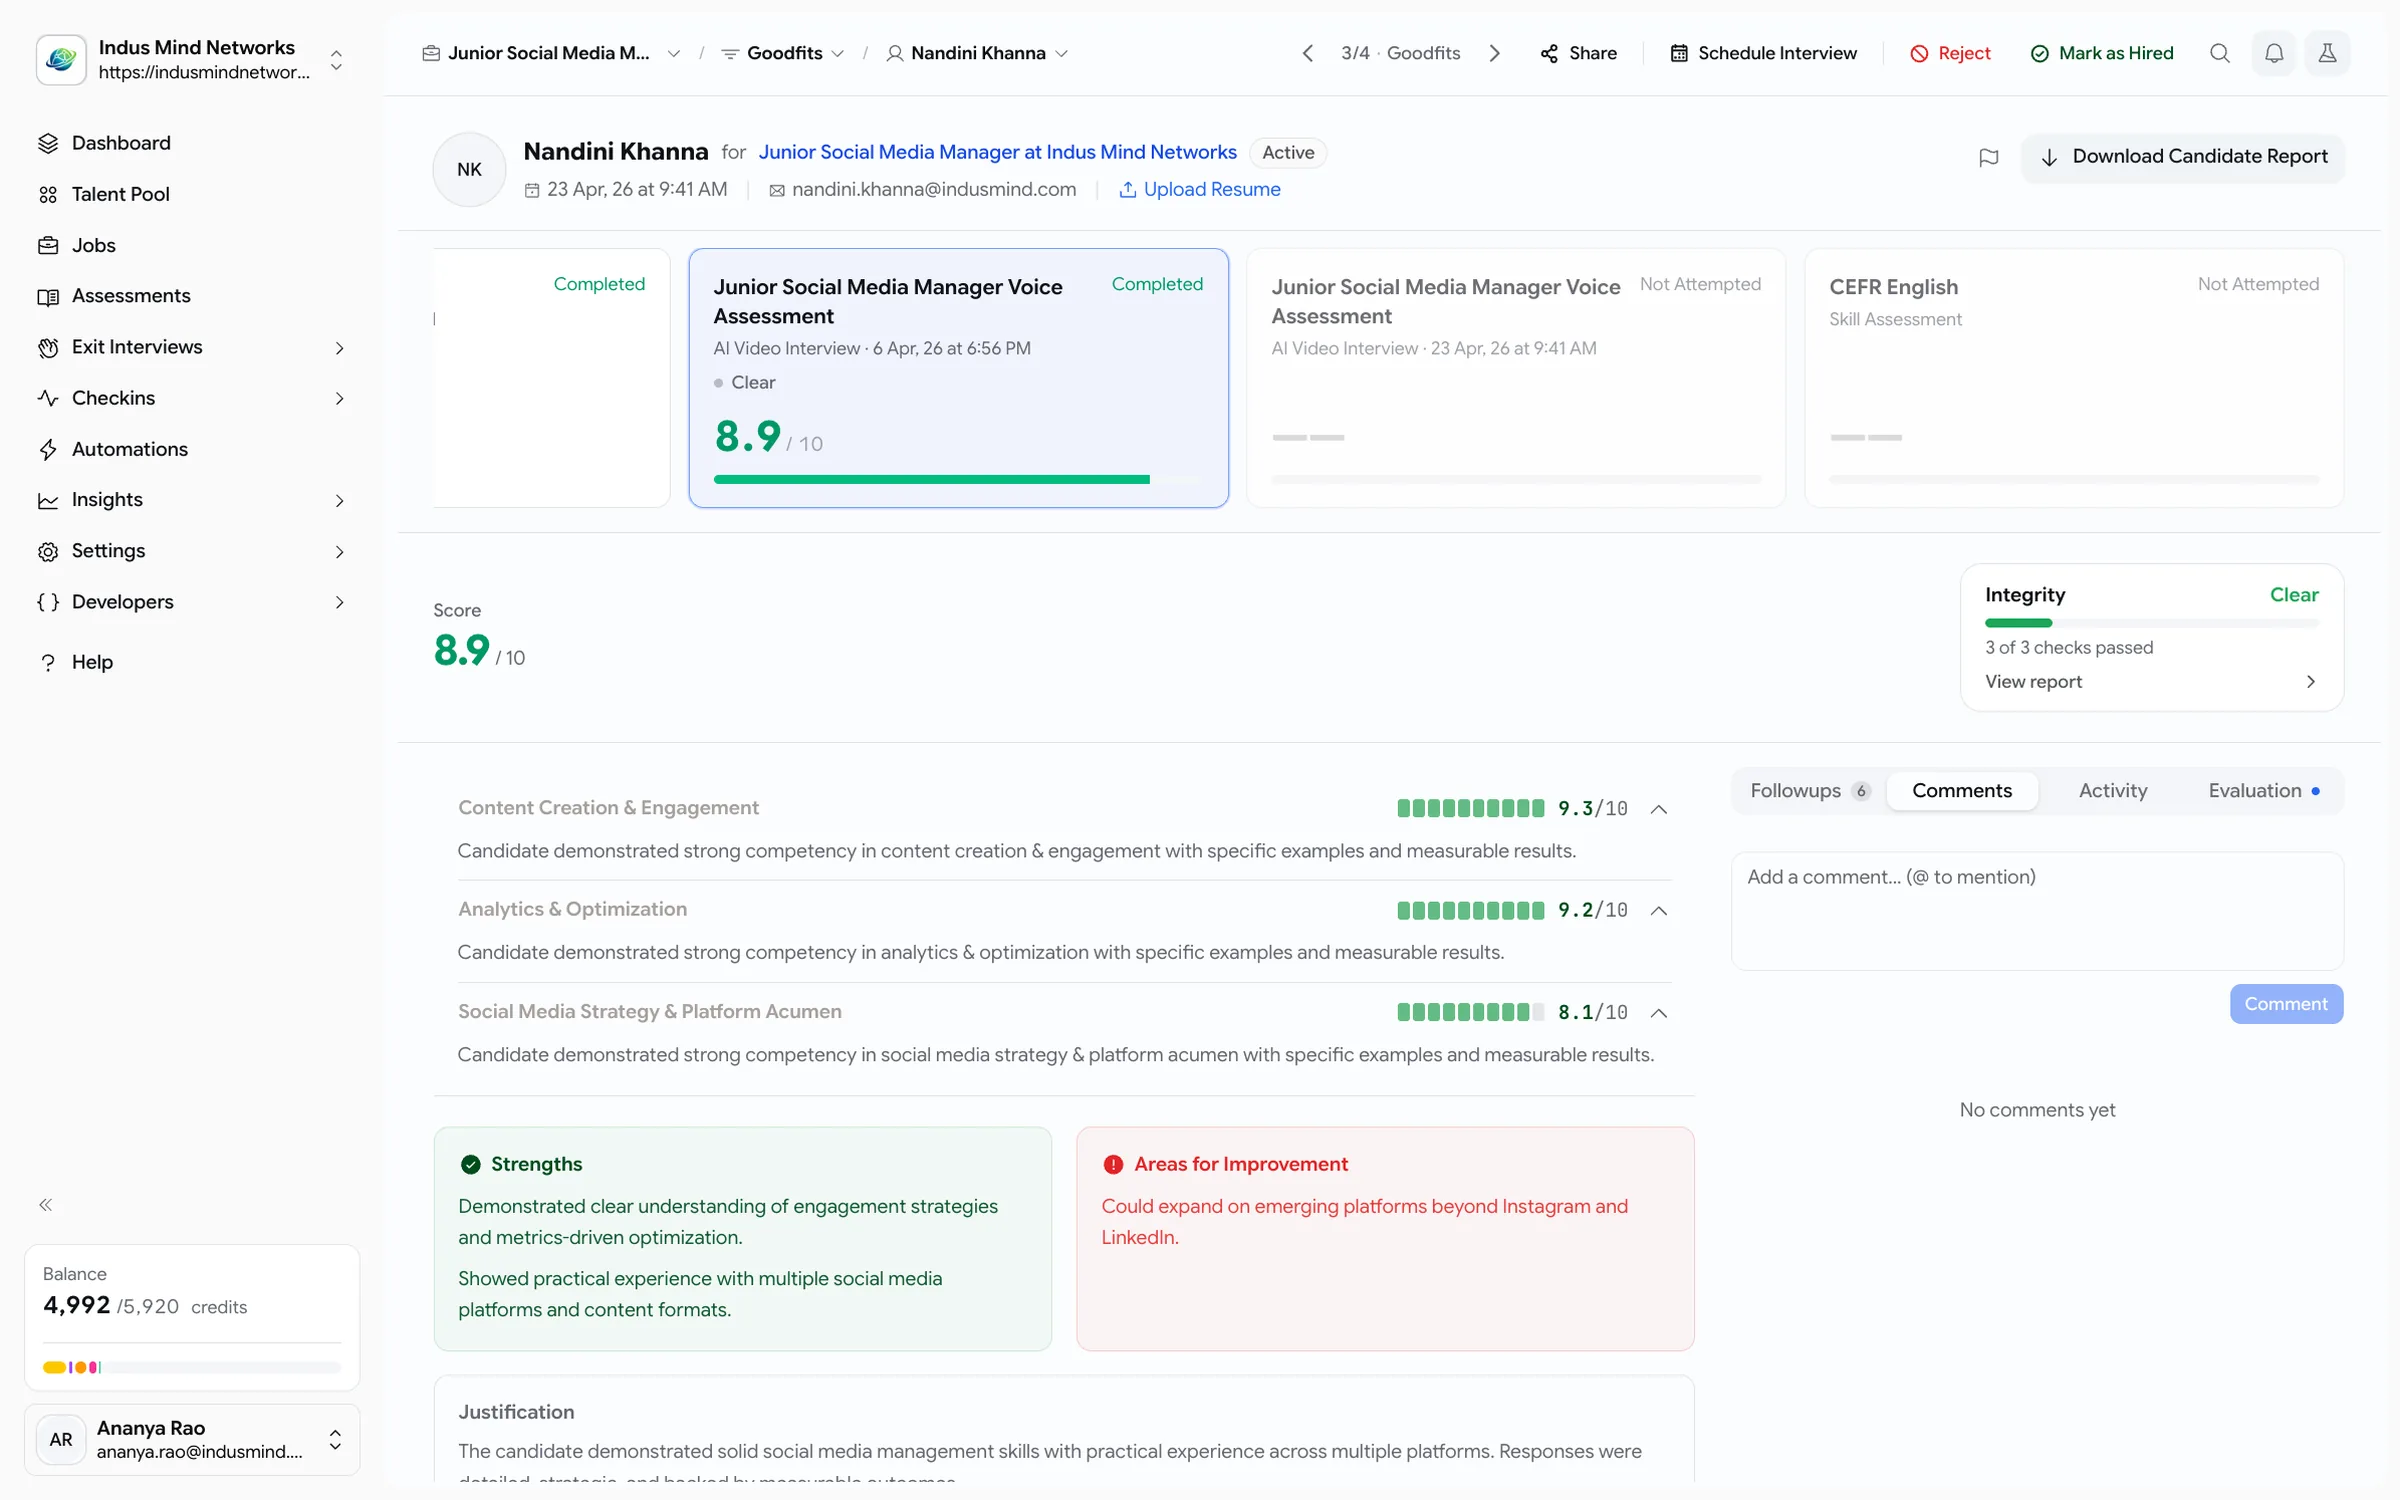Collapse the sidebar with double-chevron icon
2400x1500 pixels.
(x=46, y=1205)
